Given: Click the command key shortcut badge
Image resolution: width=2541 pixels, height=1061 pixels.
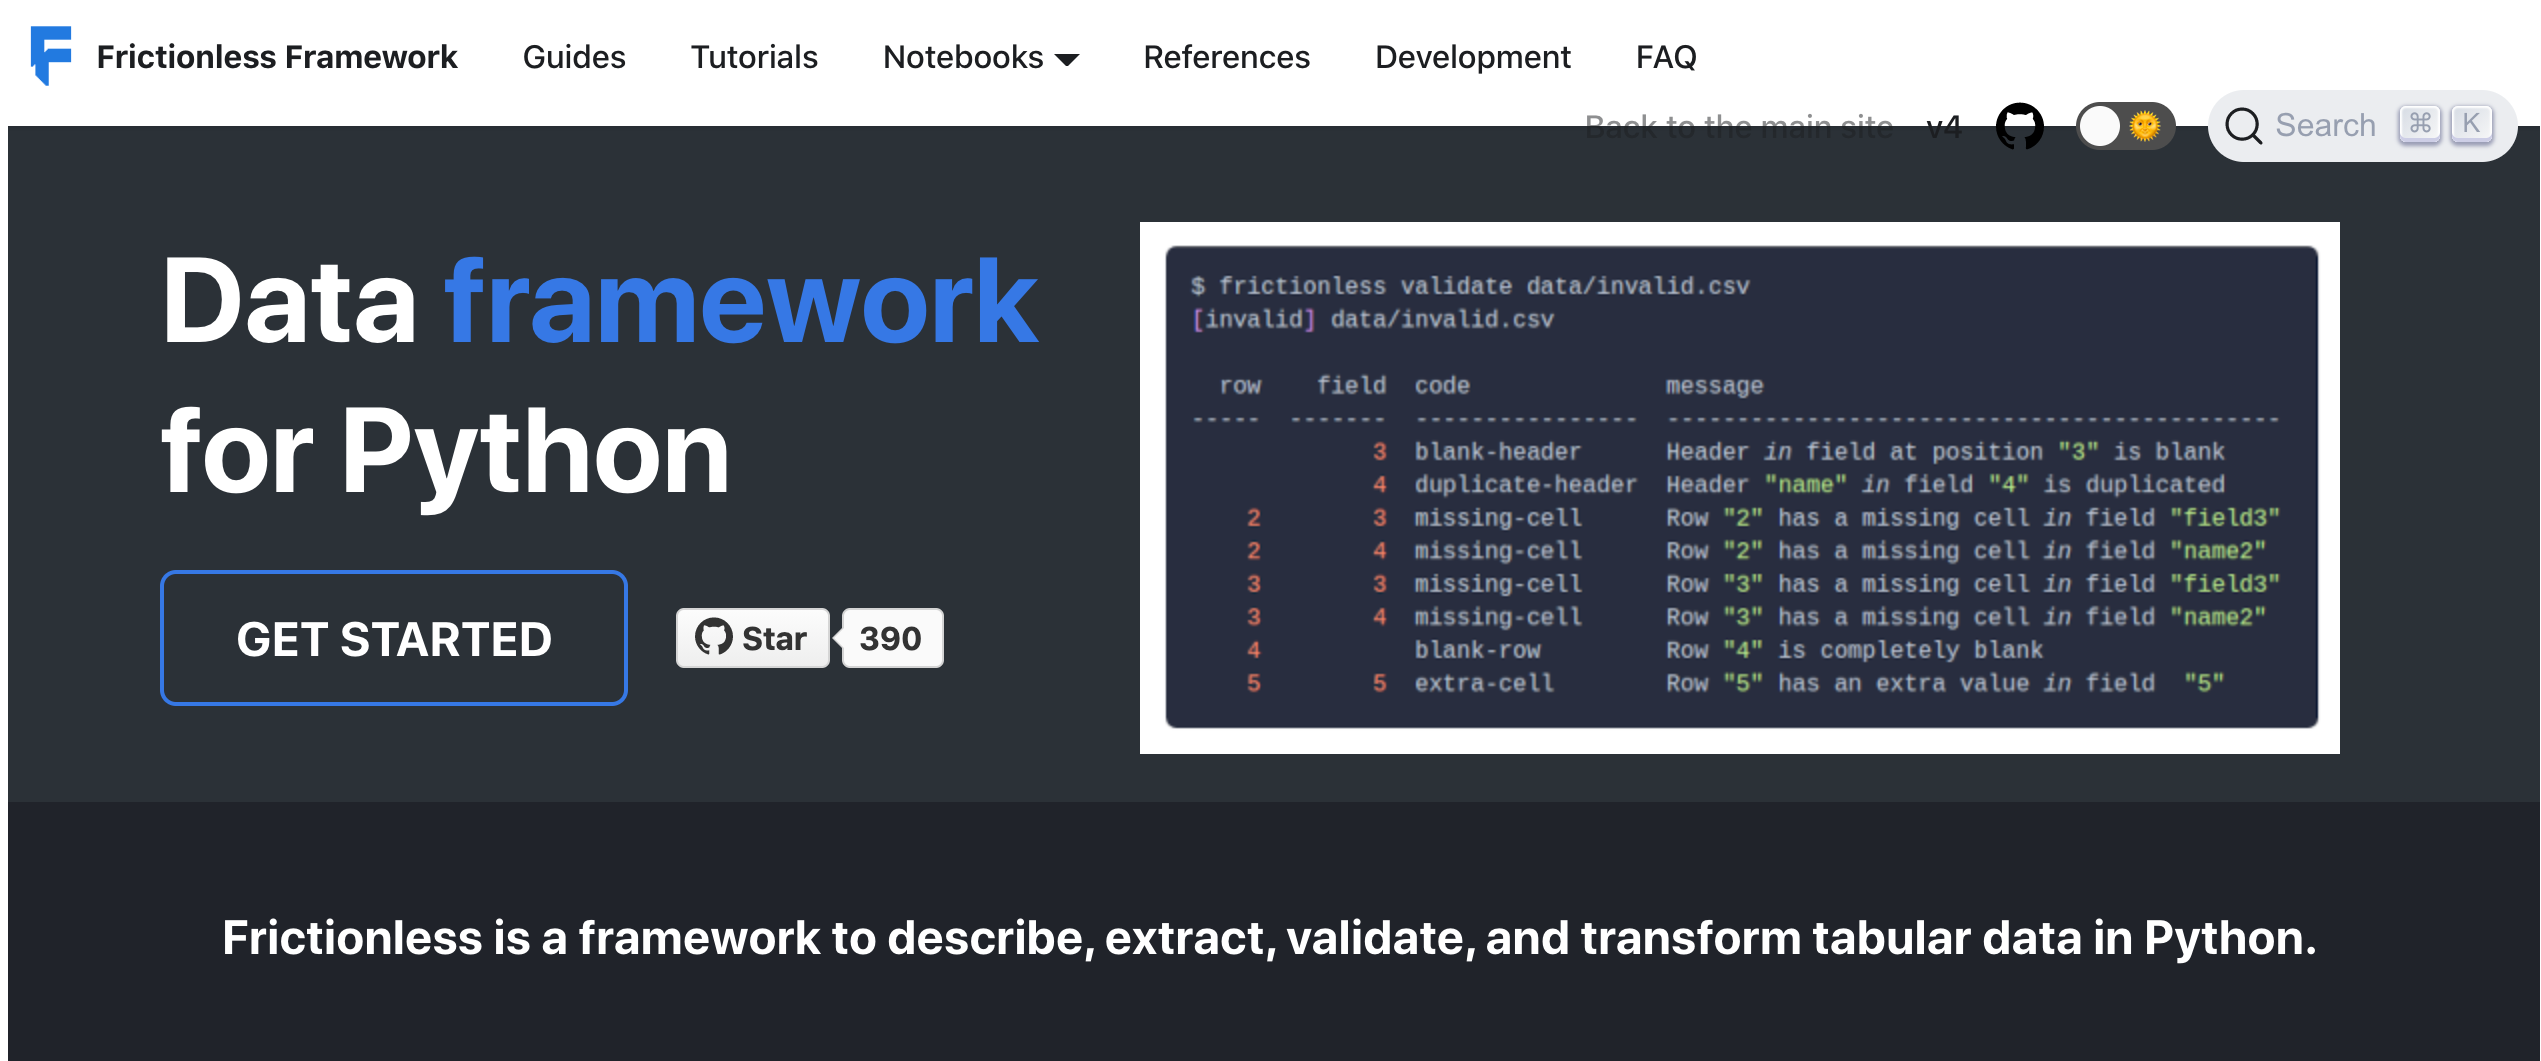Looking at the screenshot, I should pyautogui.click(x=2420, y=124).
